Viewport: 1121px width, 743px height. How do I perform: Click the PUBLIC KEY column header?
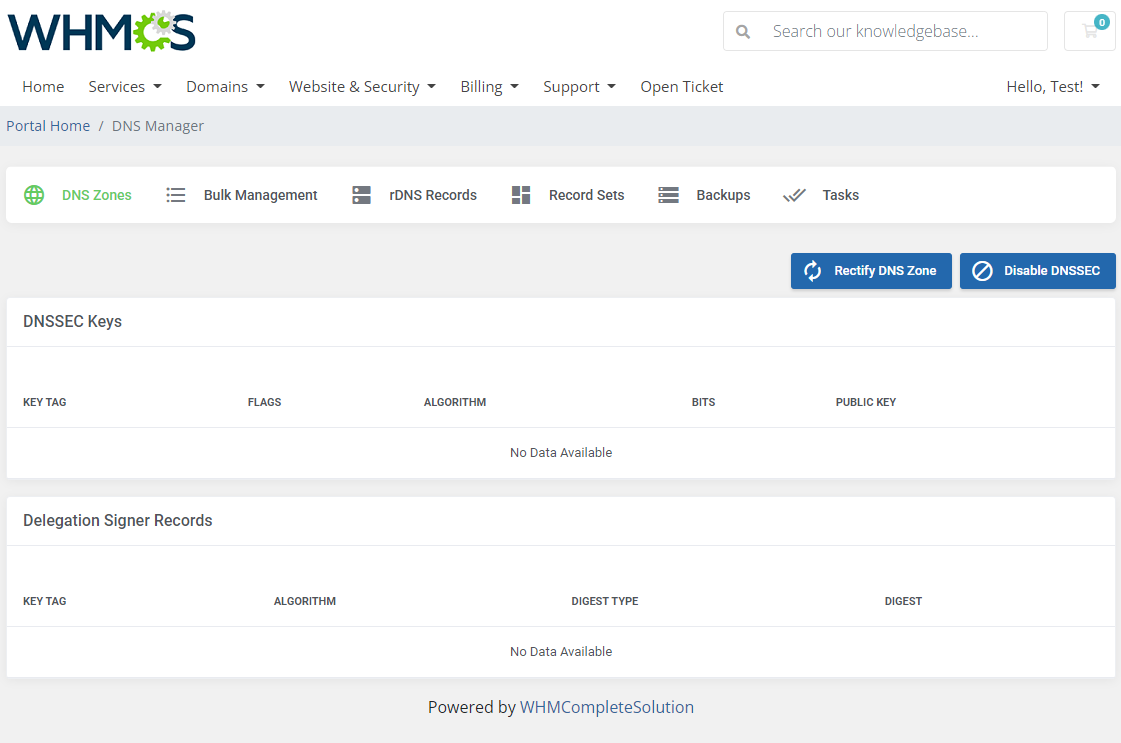pos(866,402)
